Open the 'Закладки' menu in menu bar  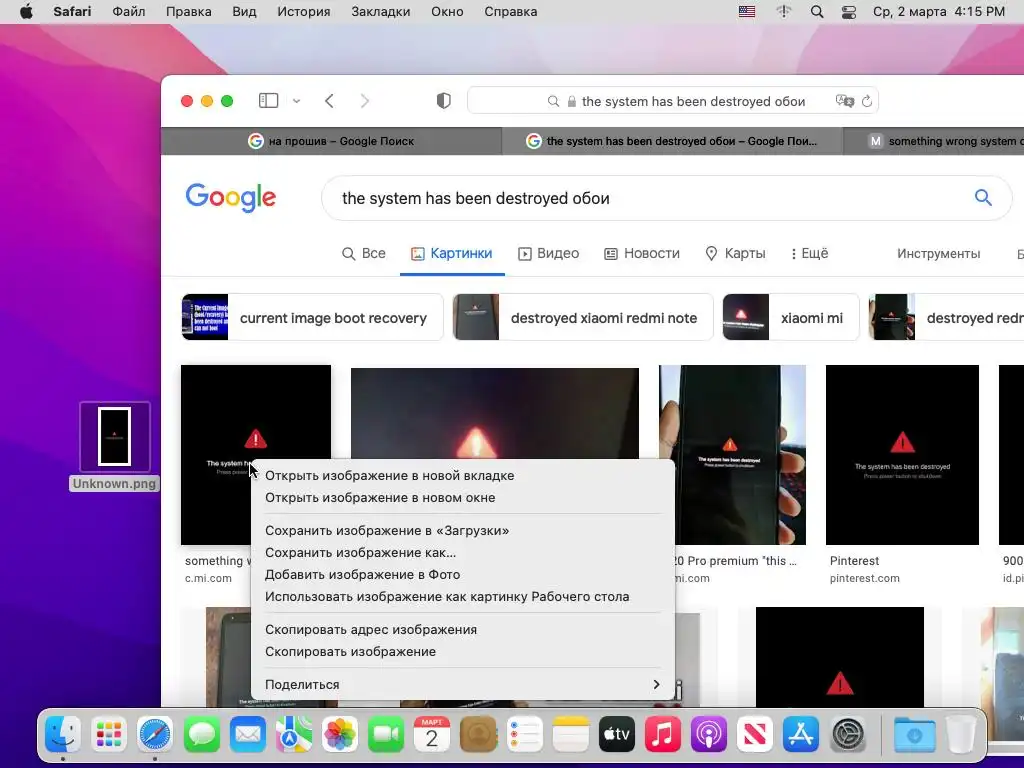tap(381, 12)
